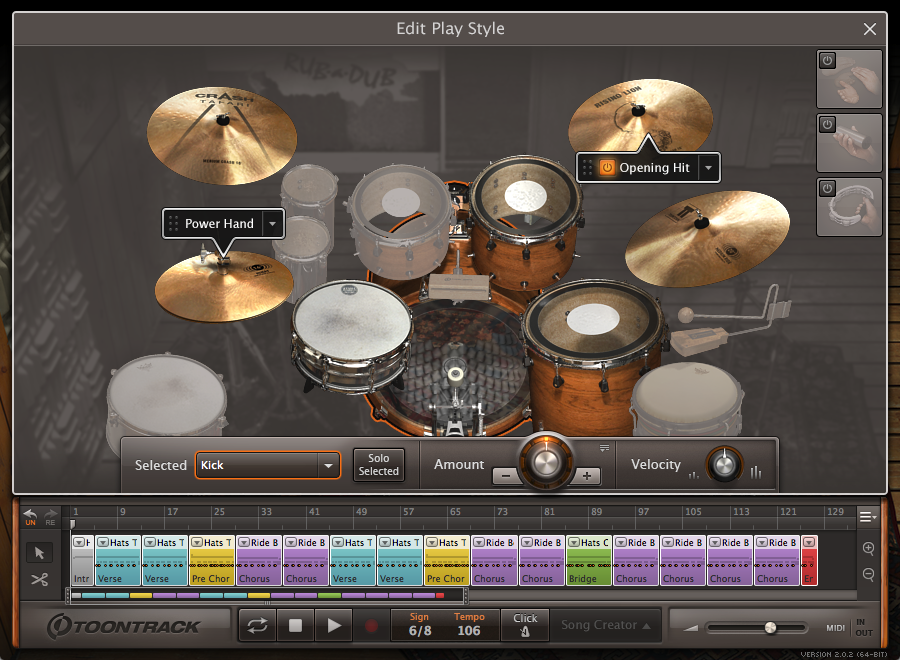Toggle loop playback
The image size is (900, 660).
tap(257, 626)
